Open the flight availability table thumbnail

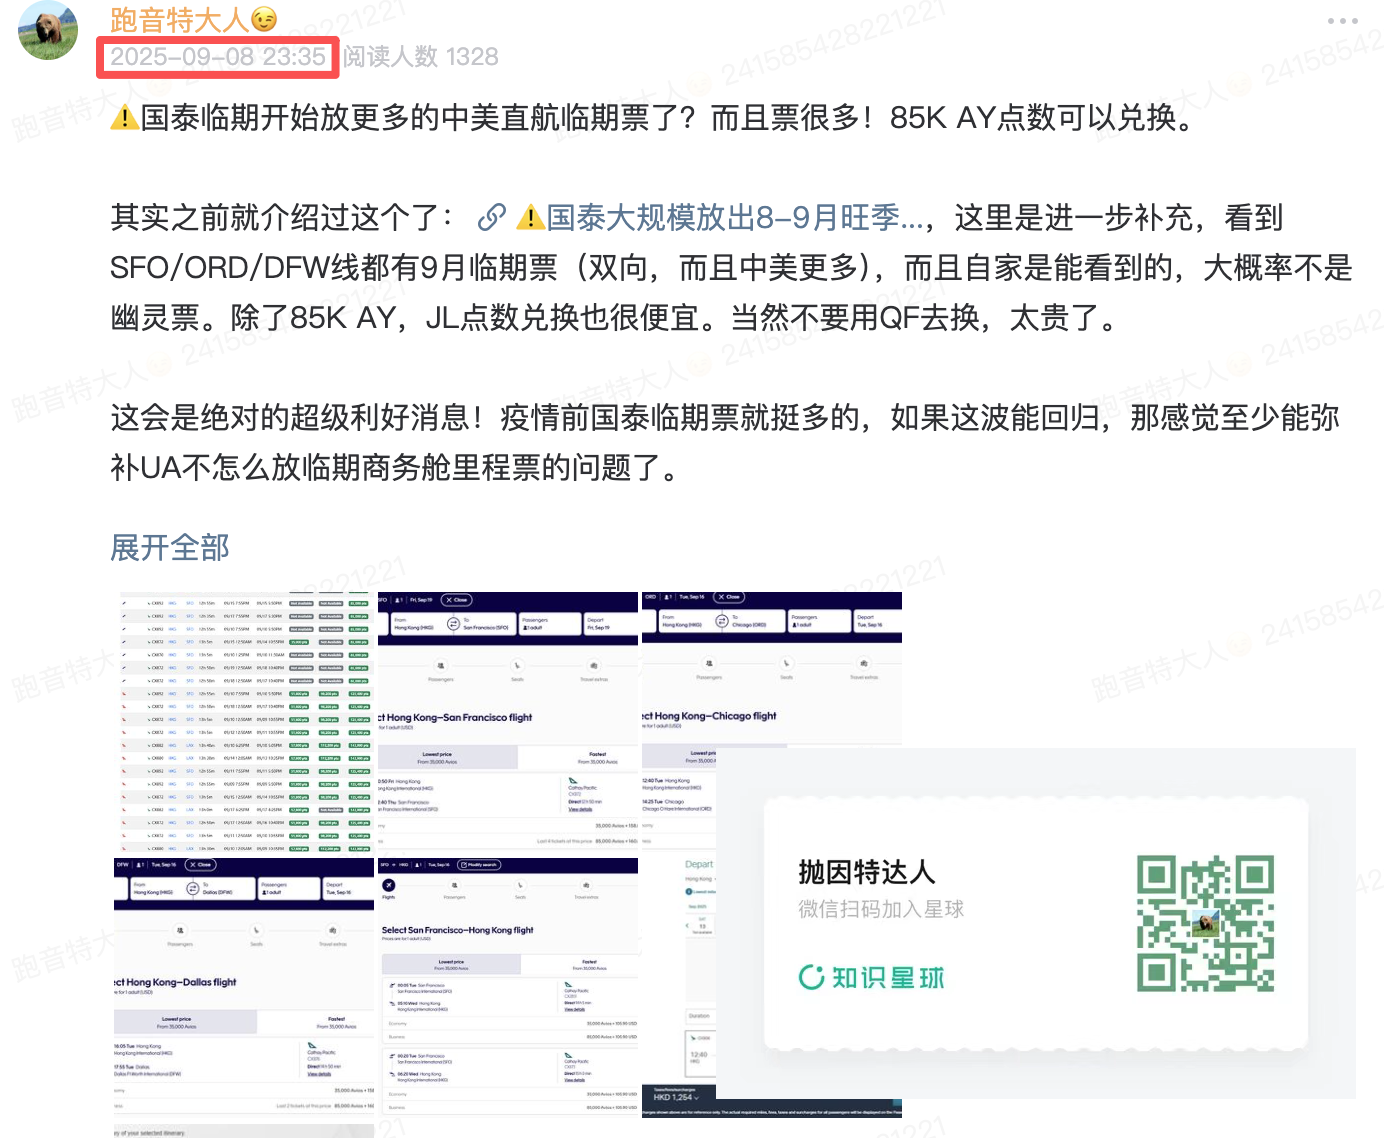pos(245,721)
